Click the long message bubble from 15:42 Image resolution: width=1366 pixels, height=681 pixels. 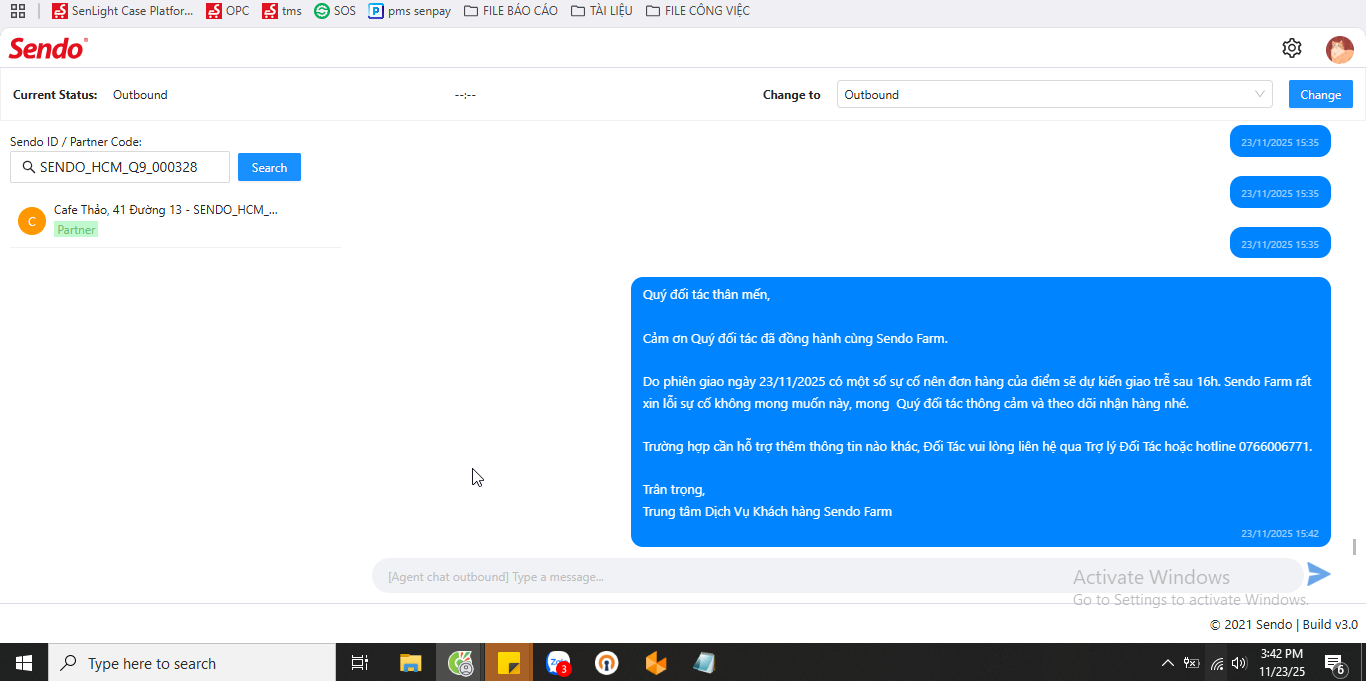[x=980, y=412]
